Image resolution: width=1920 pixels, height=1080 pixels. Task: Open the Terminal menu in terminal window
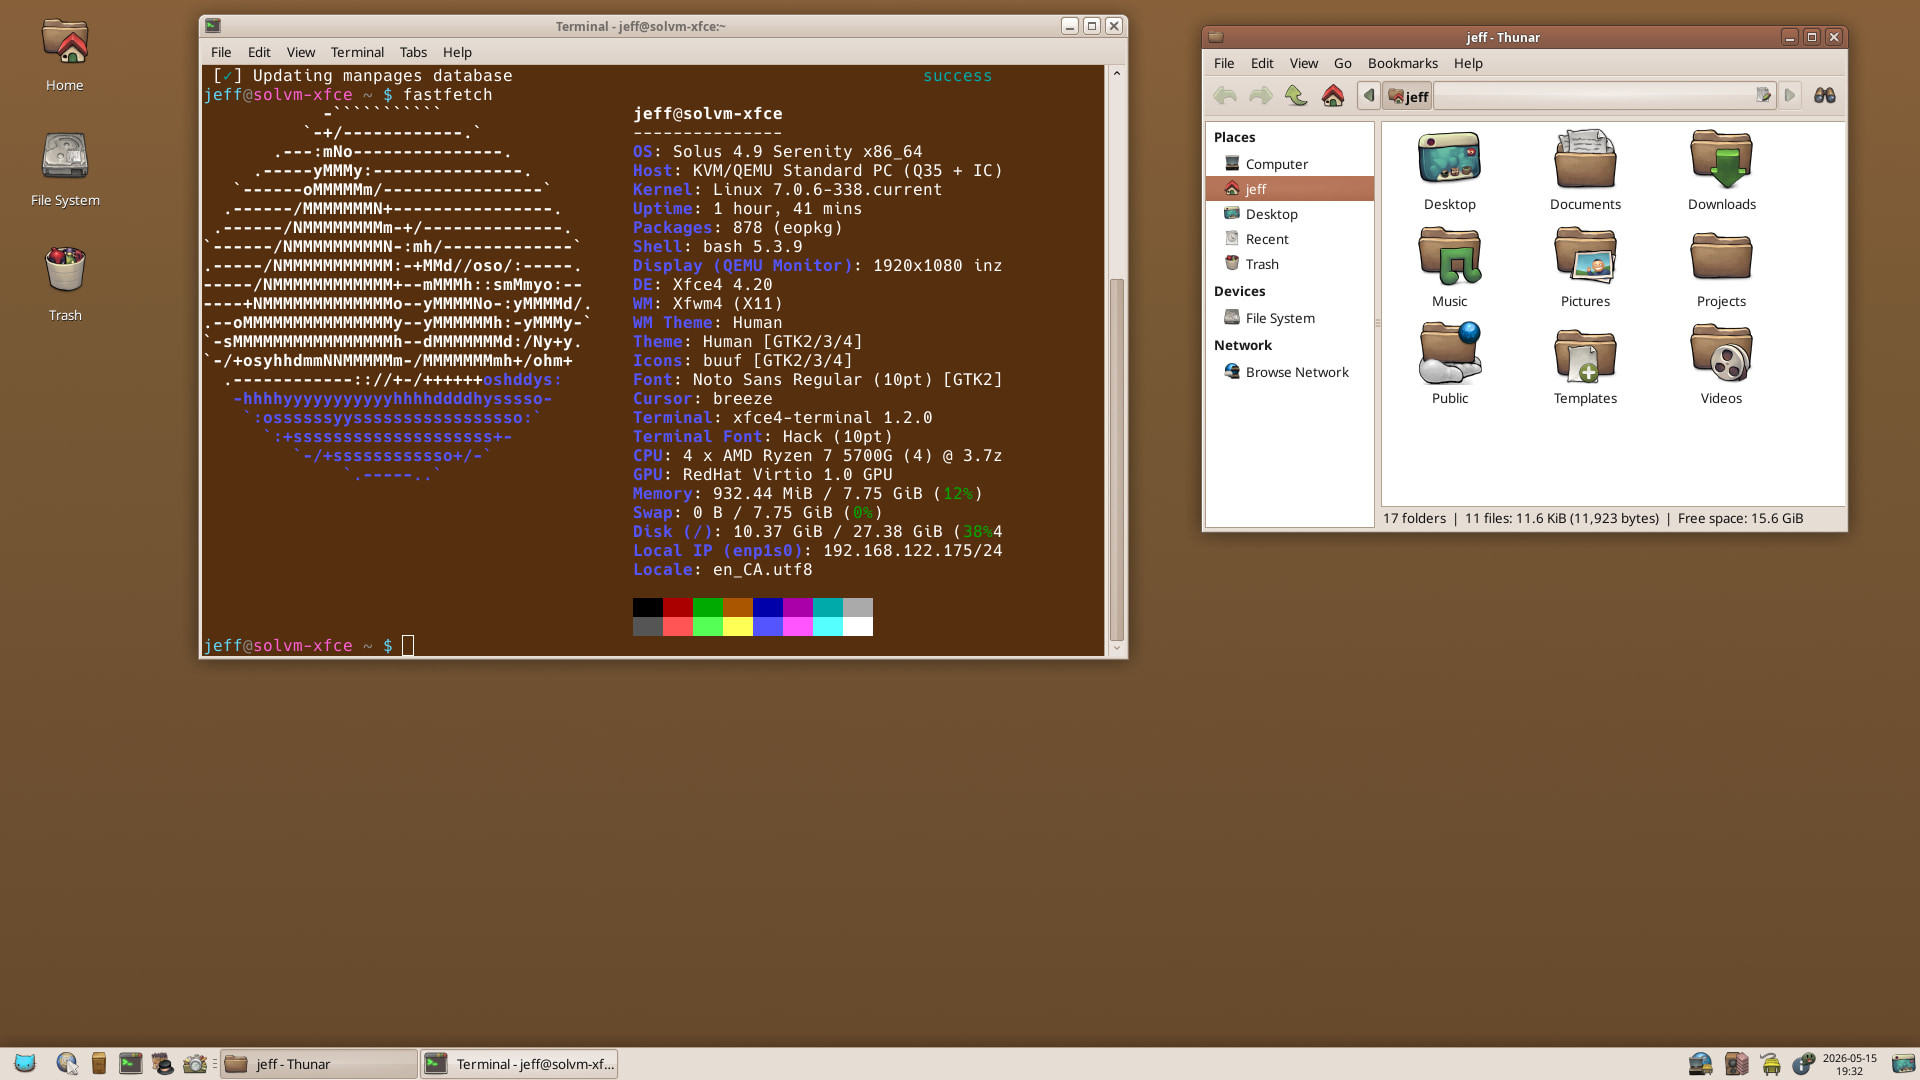click(357, 52)
